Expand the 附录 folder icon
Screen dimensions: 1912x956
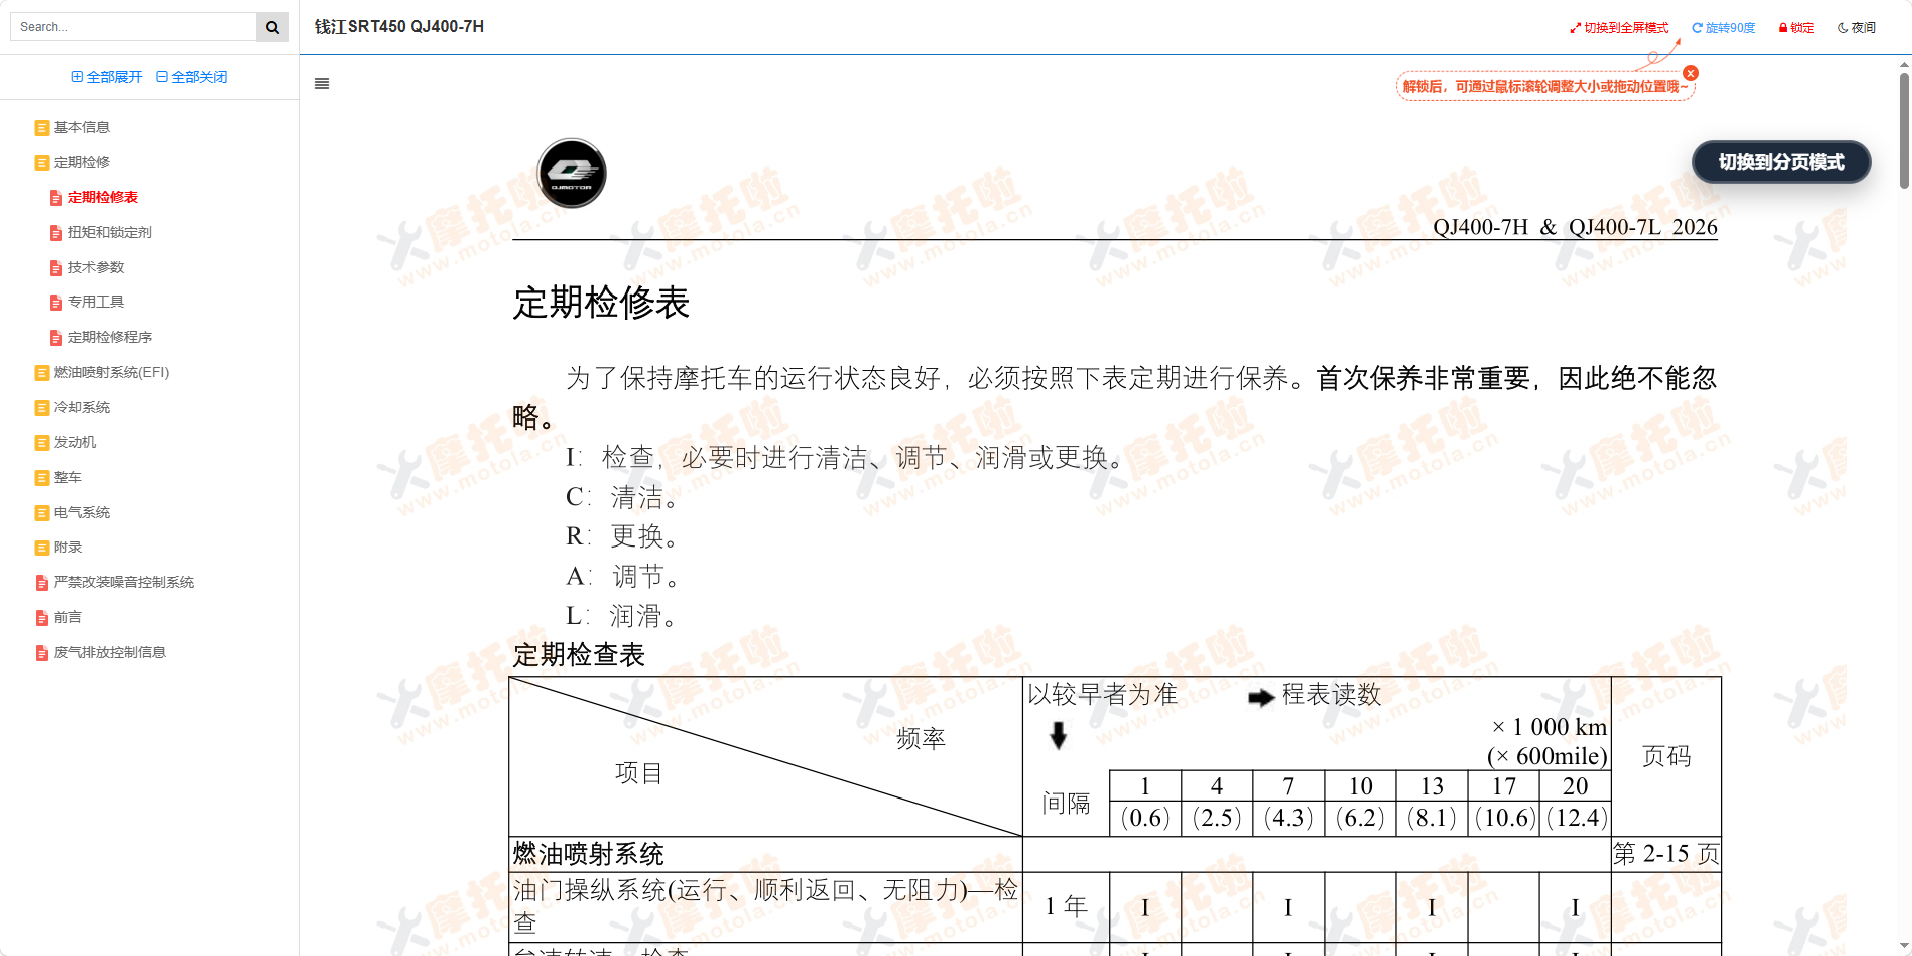point(42,548)
